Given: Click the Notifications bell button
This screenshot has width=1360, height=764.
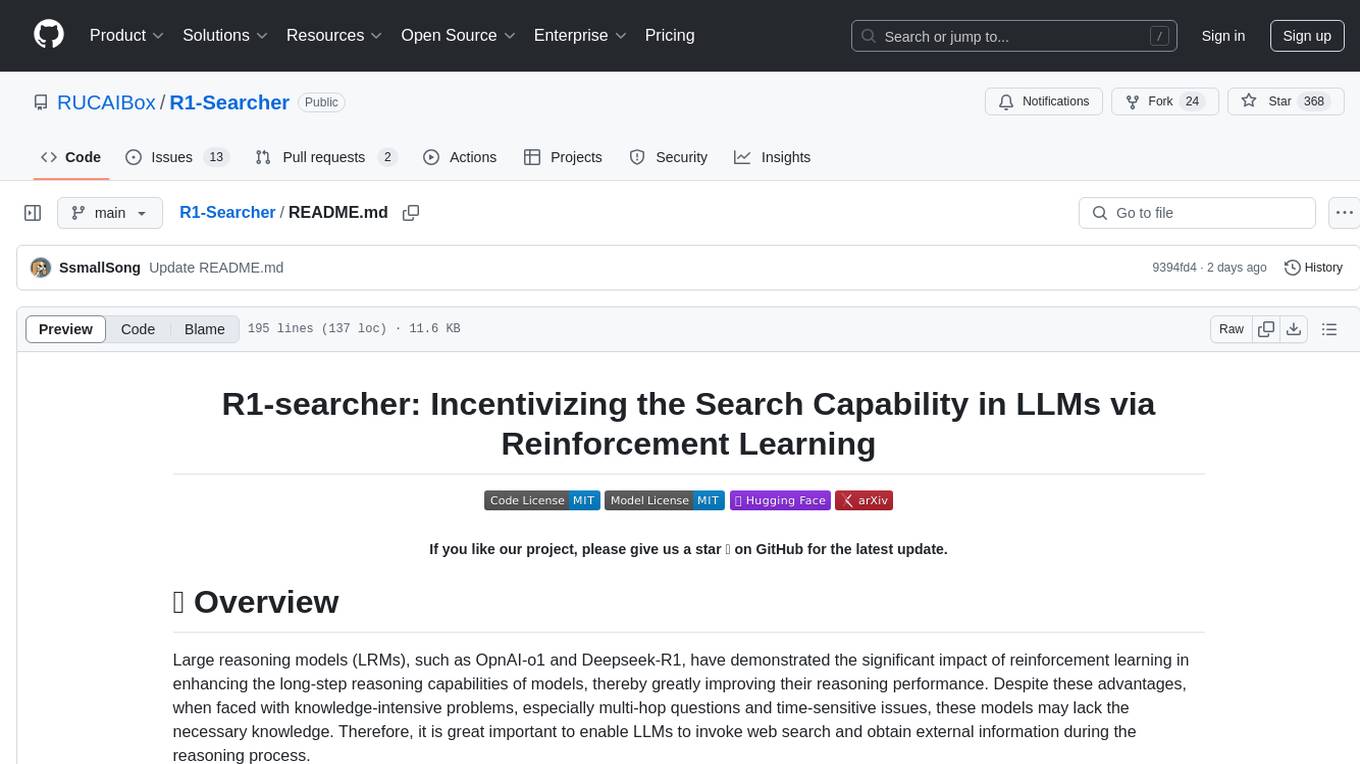Looking at the screenshot, I should tap(1044, 102).
